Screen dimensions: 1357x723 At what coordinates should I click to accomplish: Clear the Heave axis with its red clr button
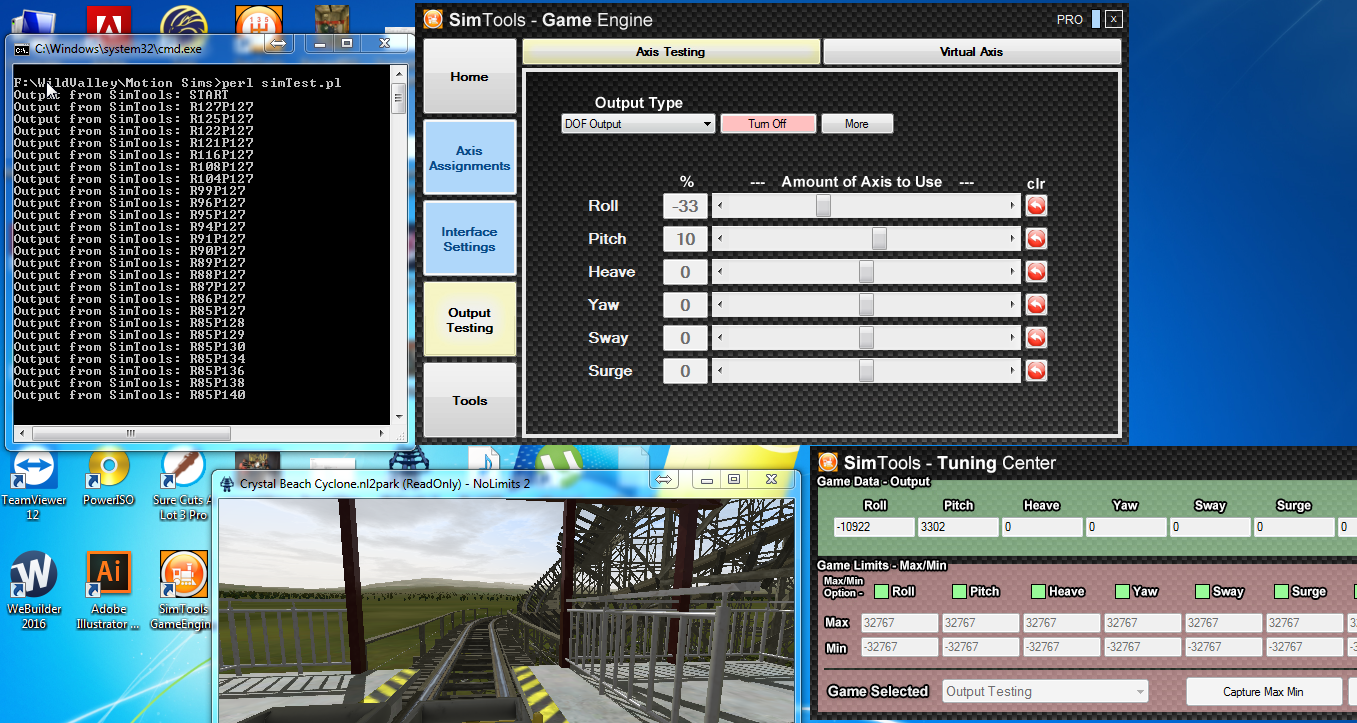pos(1036,272)
